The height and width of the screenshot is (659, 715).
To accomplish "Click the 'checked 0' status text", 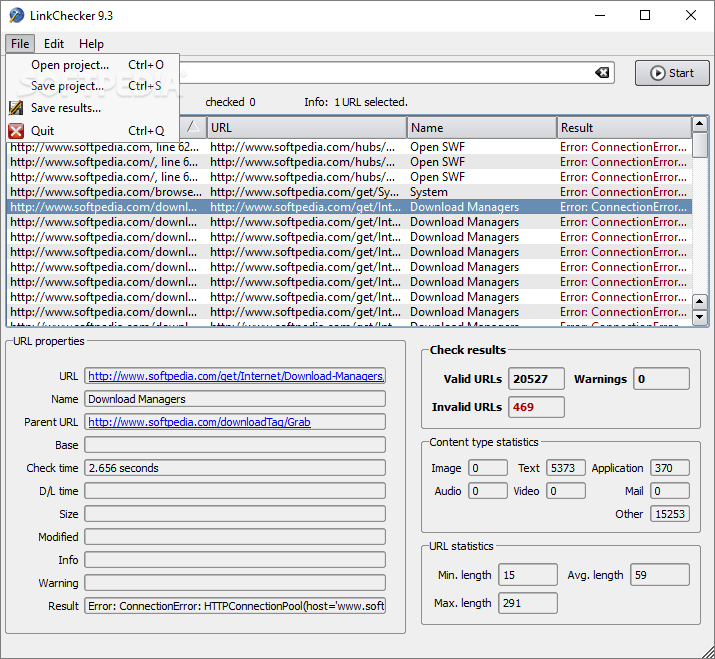I will [x=230, y=102].
